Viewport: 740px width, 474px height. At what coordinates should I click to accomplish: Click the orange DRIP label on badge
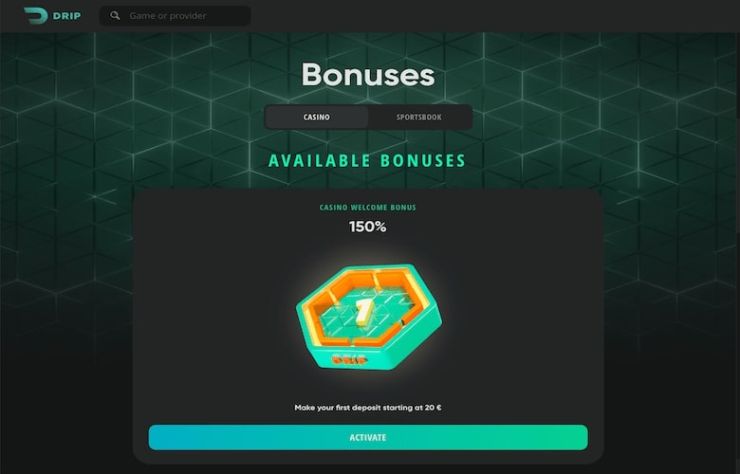pos(350,360)
